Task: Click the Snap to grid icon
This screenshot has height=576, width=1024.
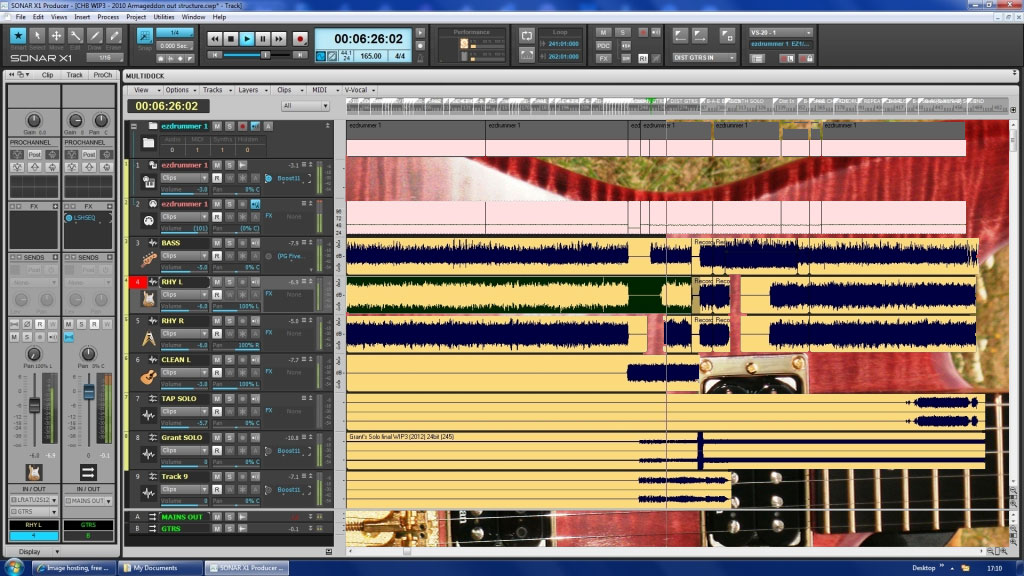Action: (146, 38)
